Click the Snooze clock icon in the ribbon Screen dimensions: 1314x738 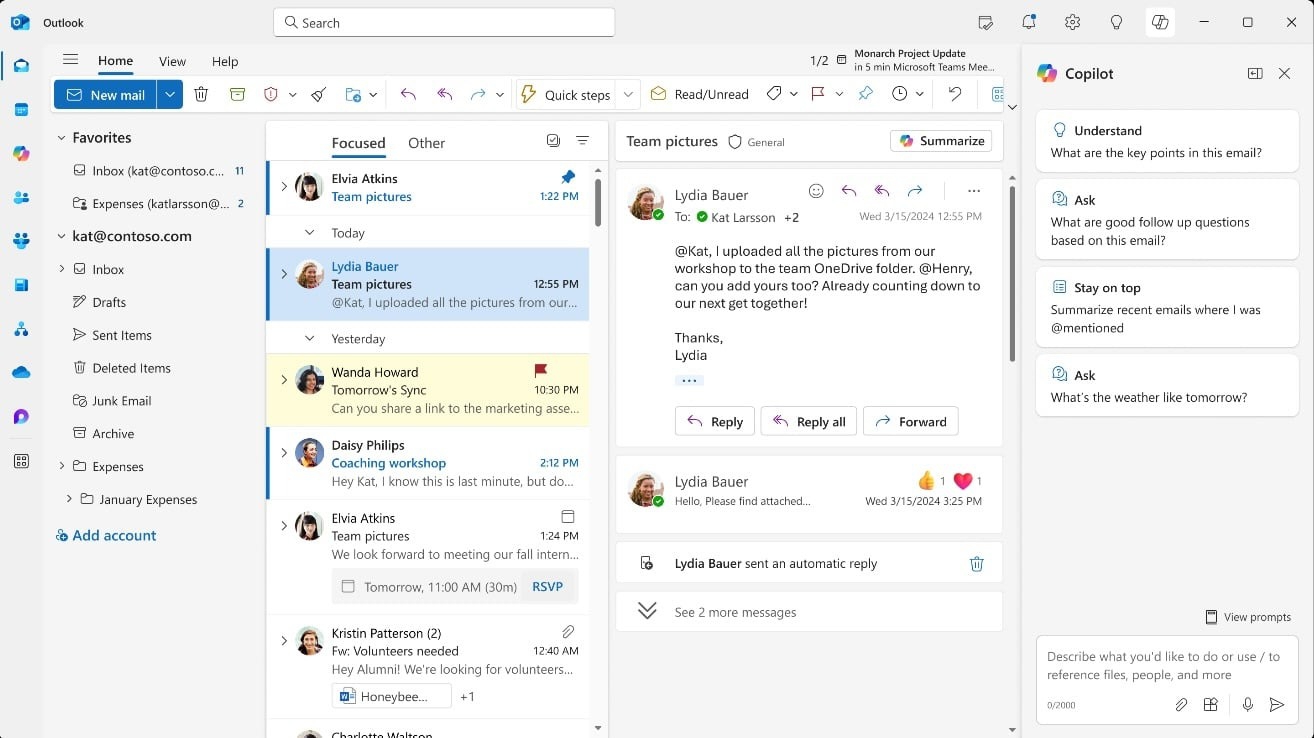[x=899, y=94]
